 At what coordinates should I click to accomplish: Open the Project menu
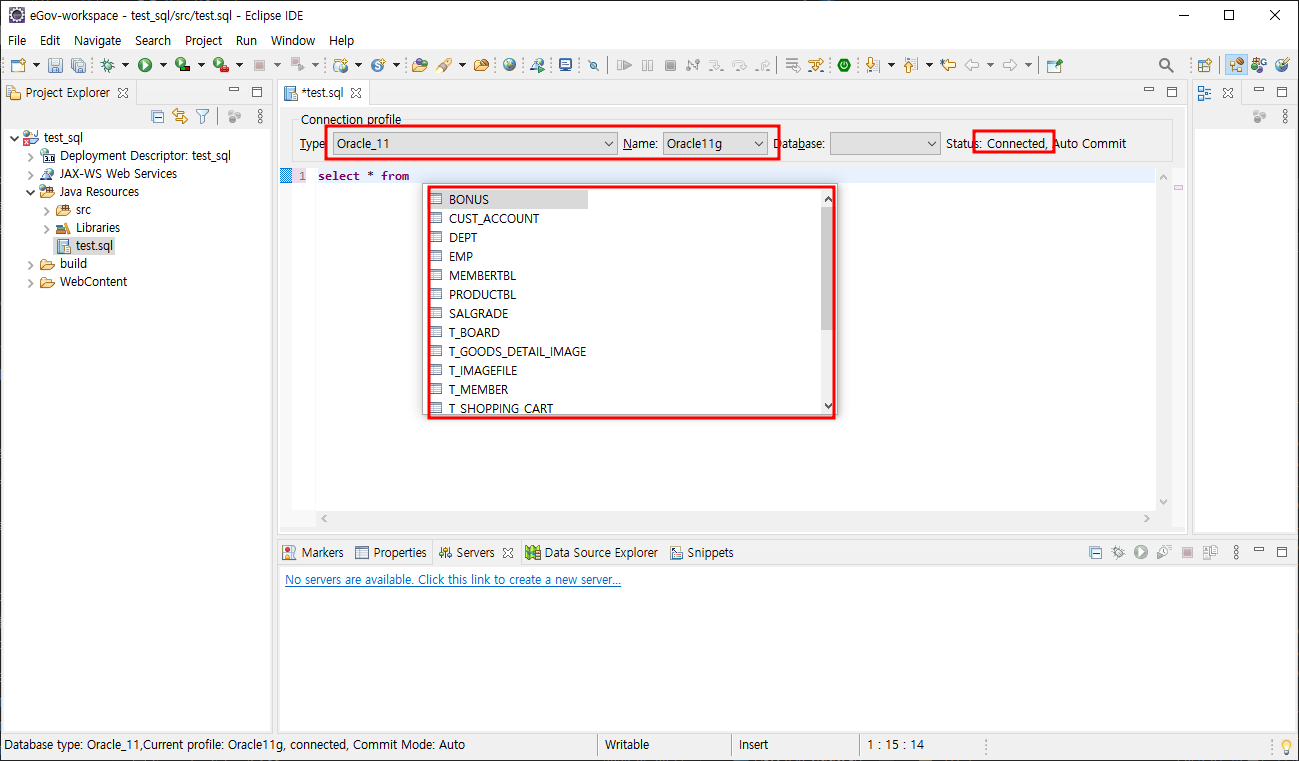pyautogui.click(x=204, y=40)
